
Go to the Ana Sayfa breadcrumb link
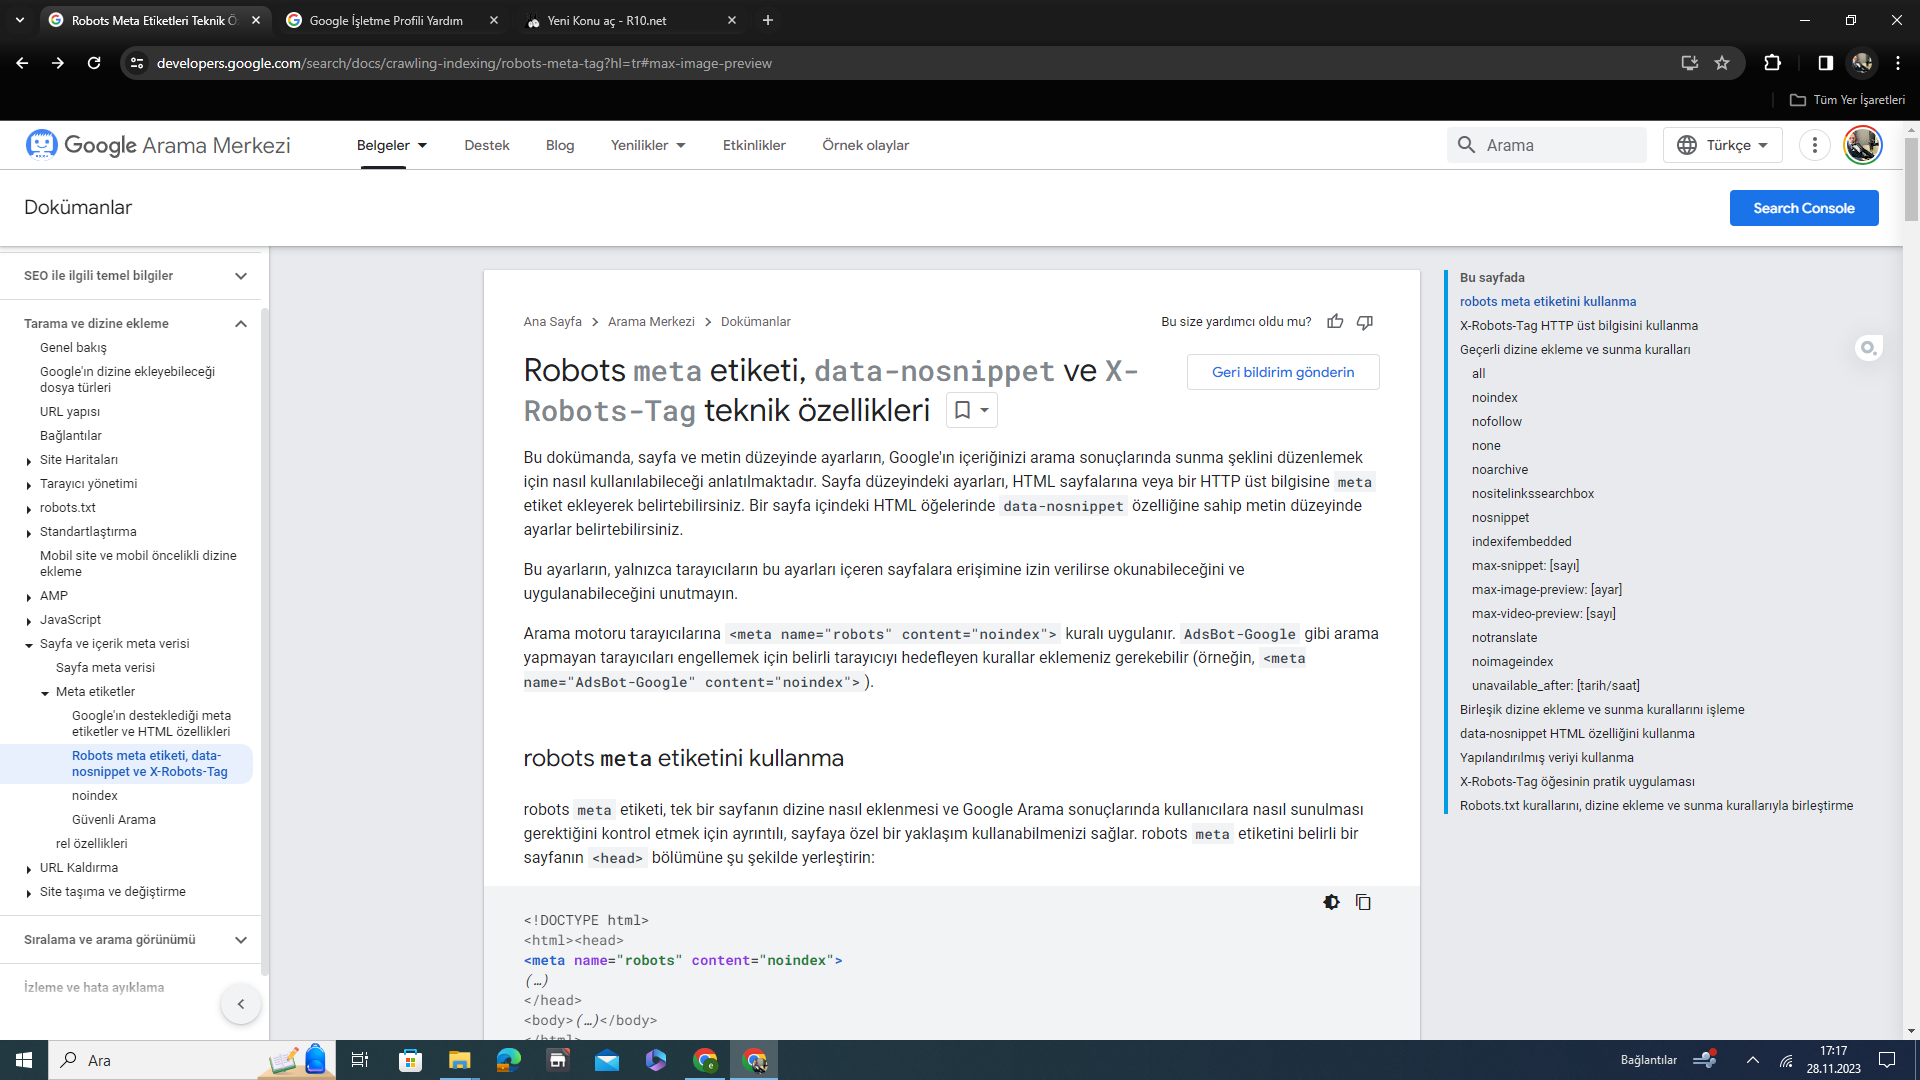(x=553, y=322)
